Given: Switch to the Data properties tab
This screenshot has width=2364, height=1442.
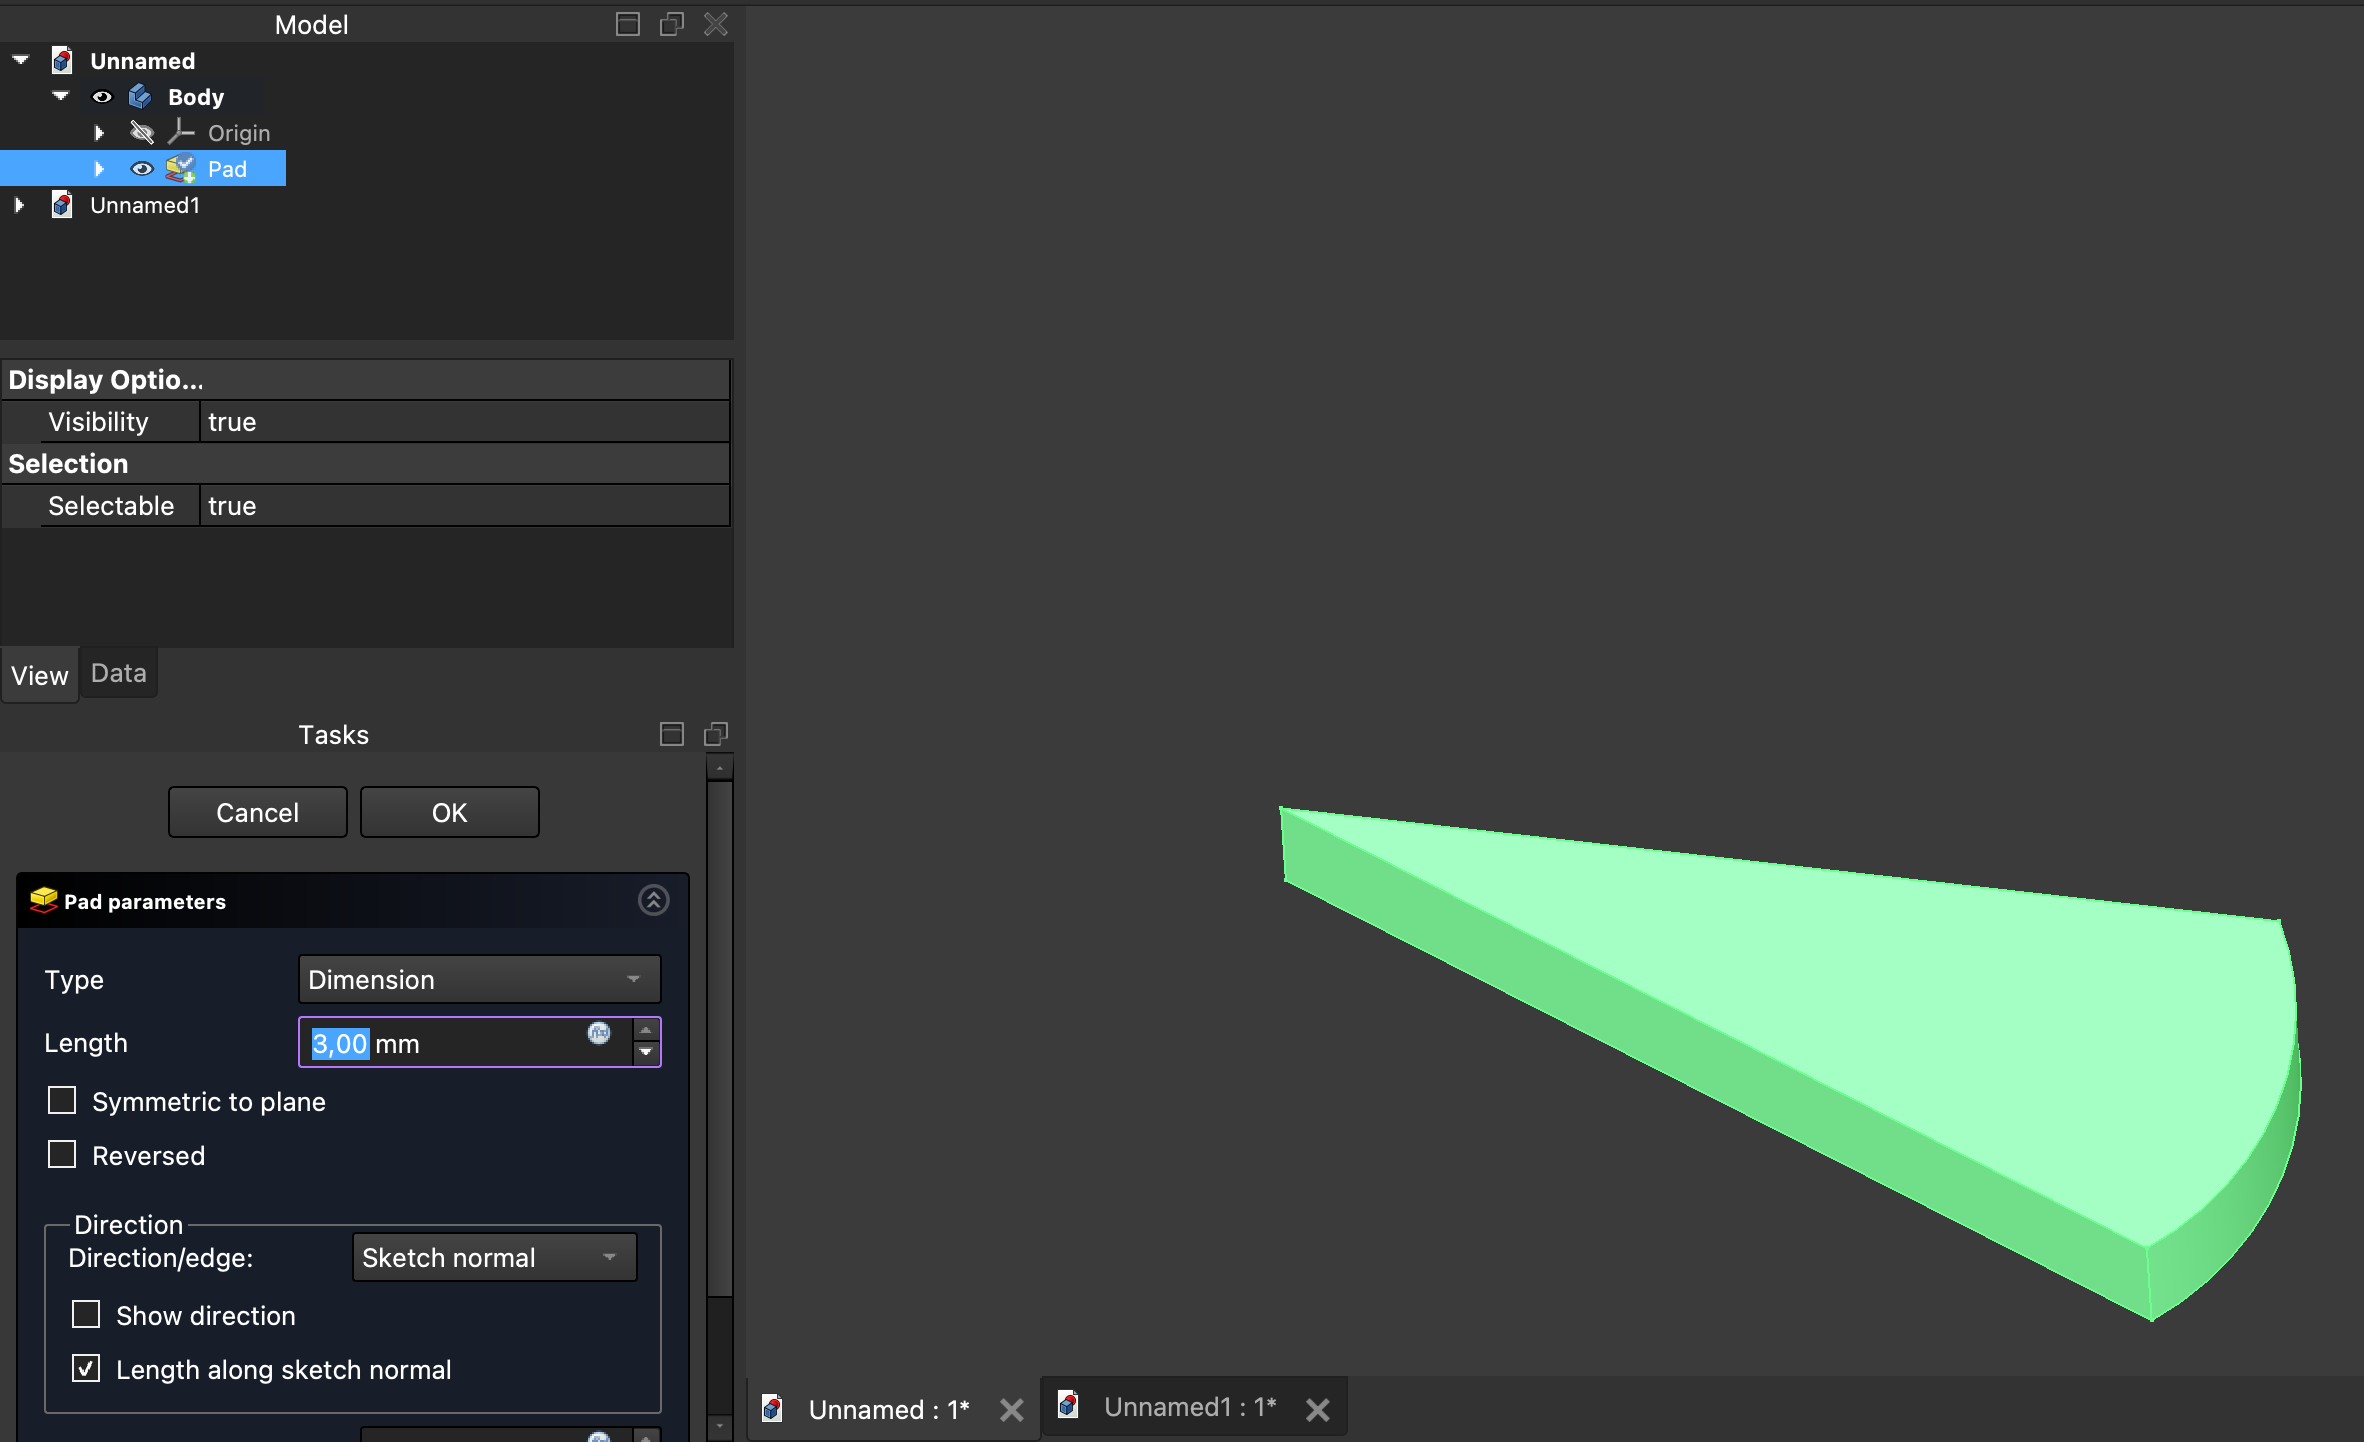Looking at the screenshot, I should pyautogui.click(x=118, y=674).
